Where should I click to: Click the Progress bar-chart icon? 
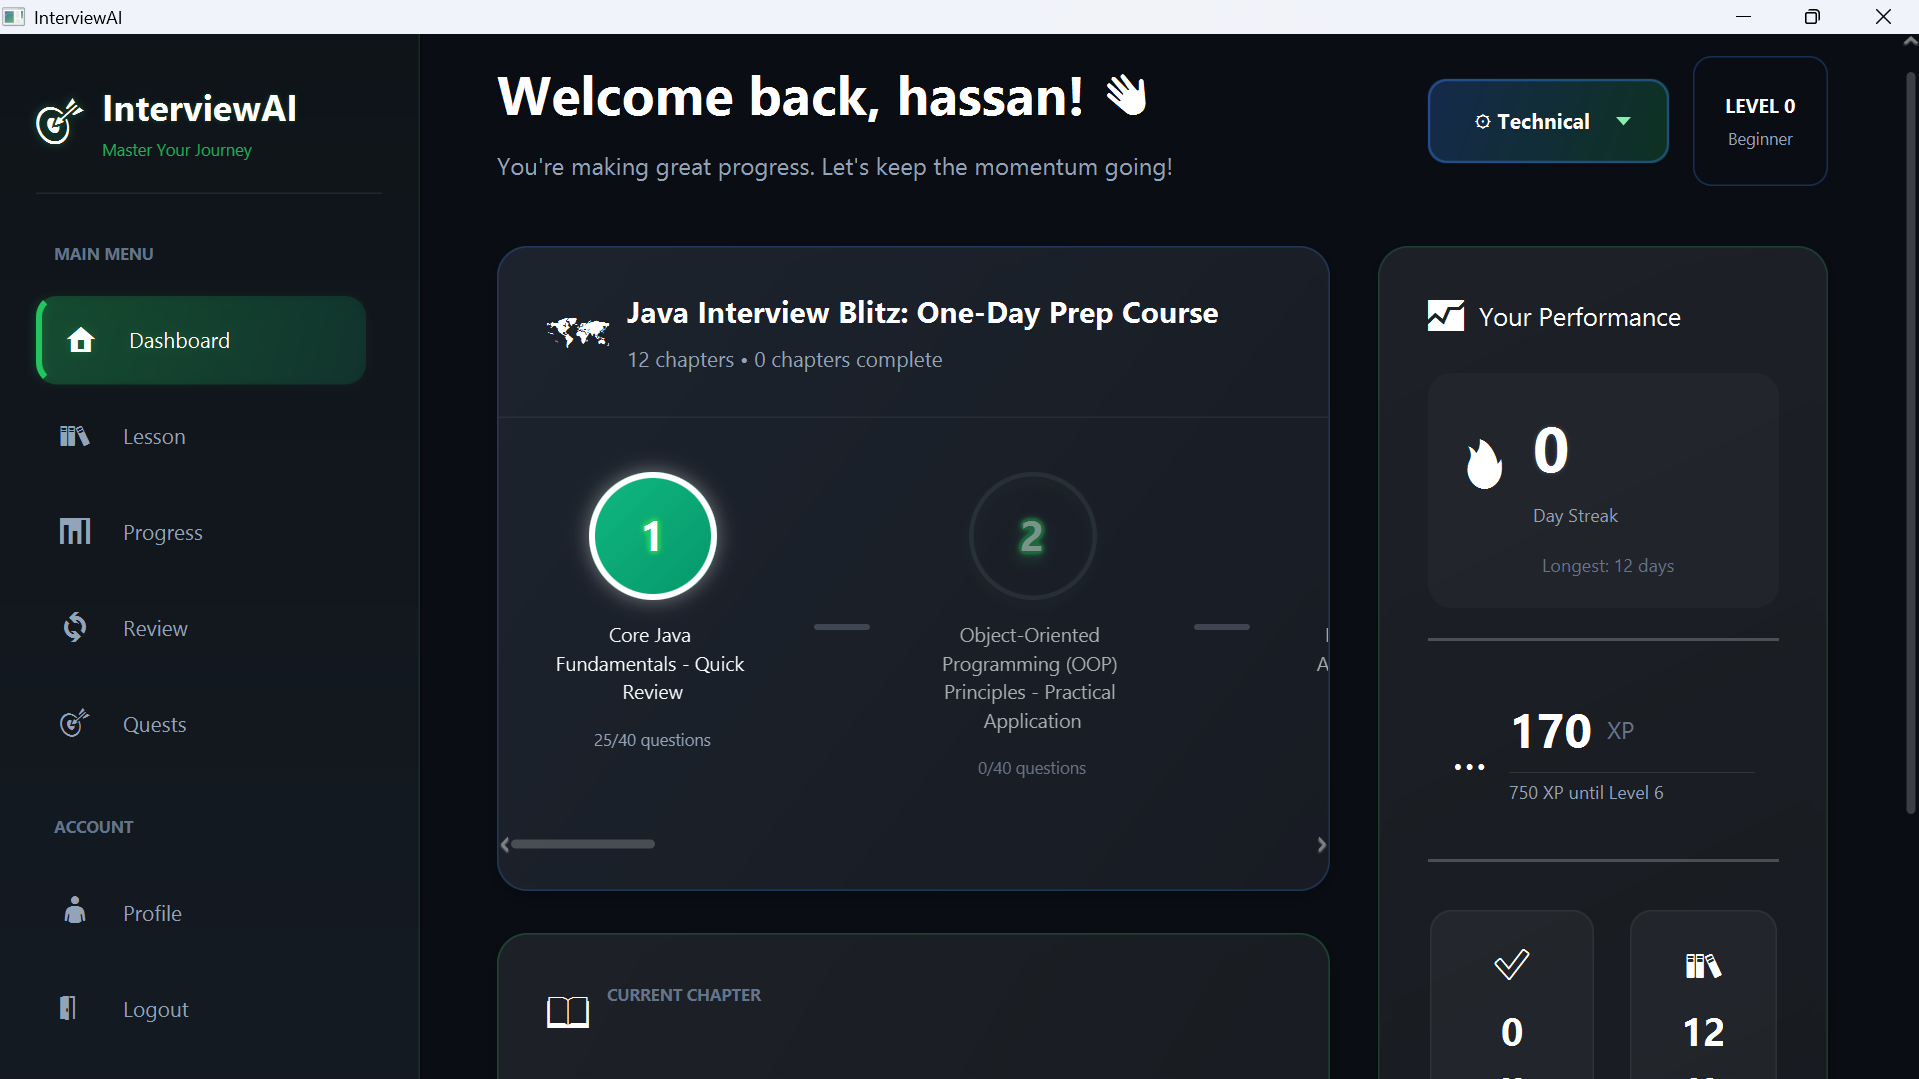click(x=74, y=531)
